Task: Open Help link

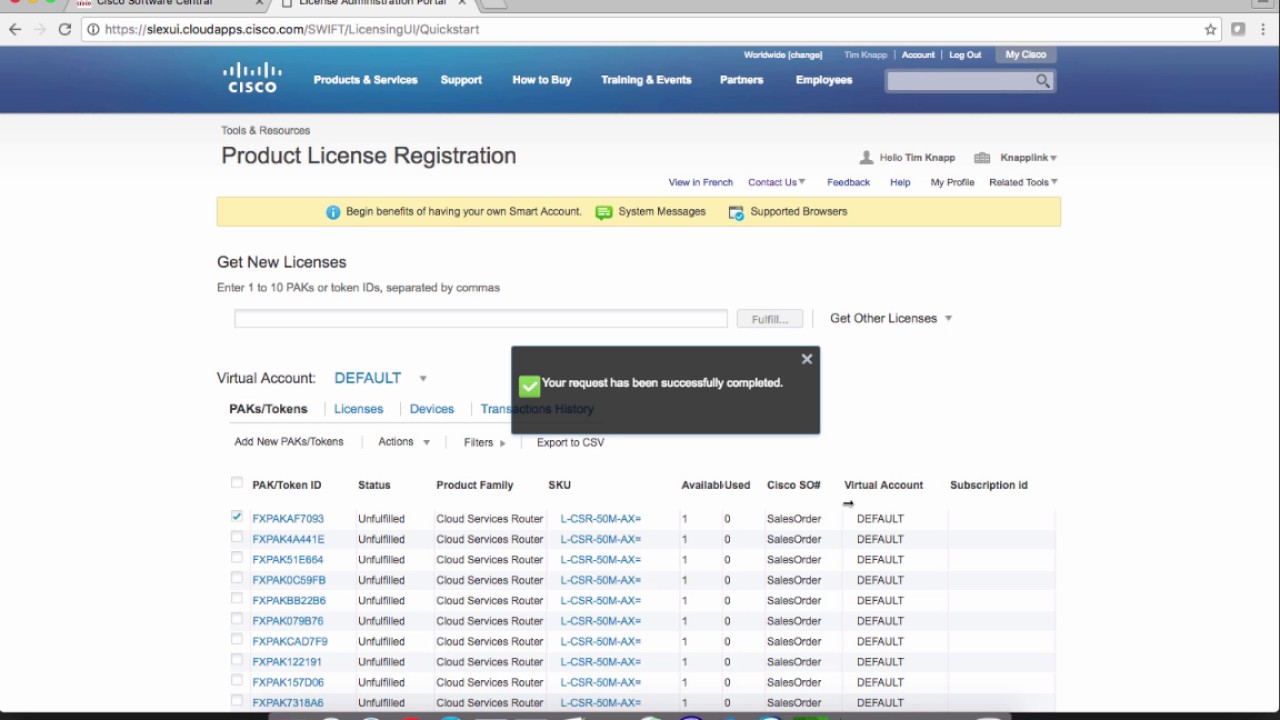Action: 900,182
